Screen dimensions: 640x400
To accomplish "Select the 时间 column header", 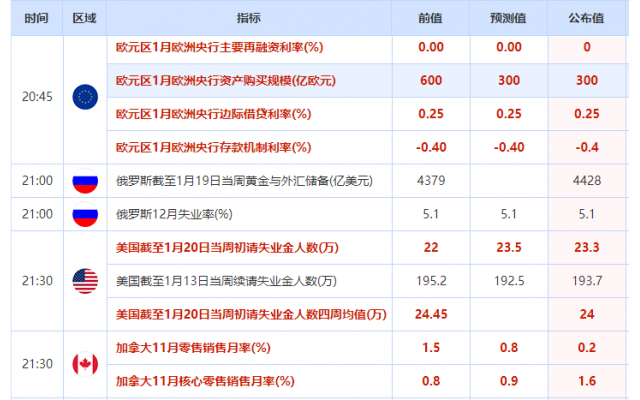I will click(37, 18).
